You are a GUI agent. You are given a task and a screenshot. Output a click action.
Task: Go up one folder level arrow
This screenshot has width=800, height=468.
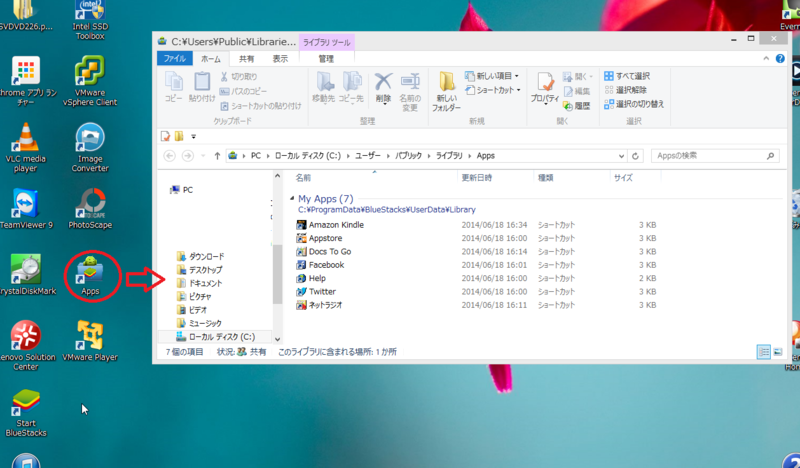217,156
